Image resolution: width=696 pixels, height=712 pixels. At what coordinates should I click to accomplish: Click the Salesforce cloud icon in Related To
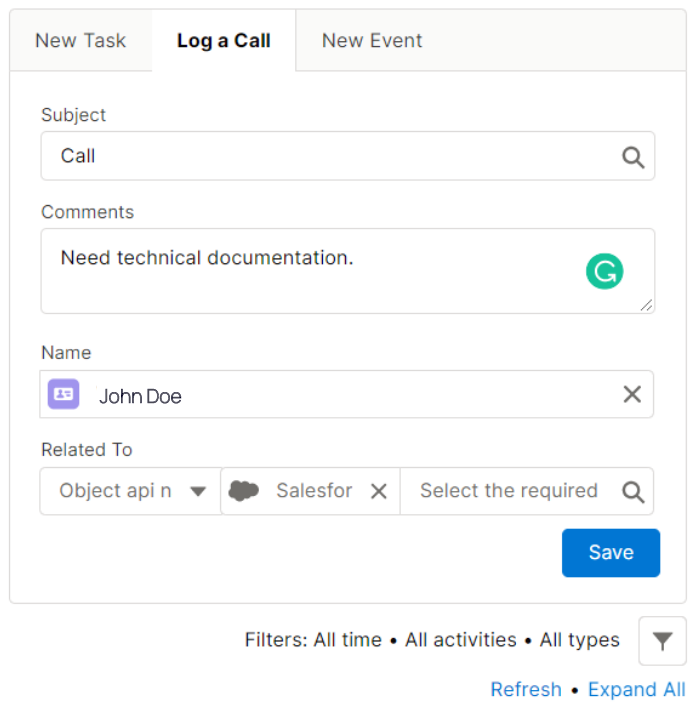[244, 491]
